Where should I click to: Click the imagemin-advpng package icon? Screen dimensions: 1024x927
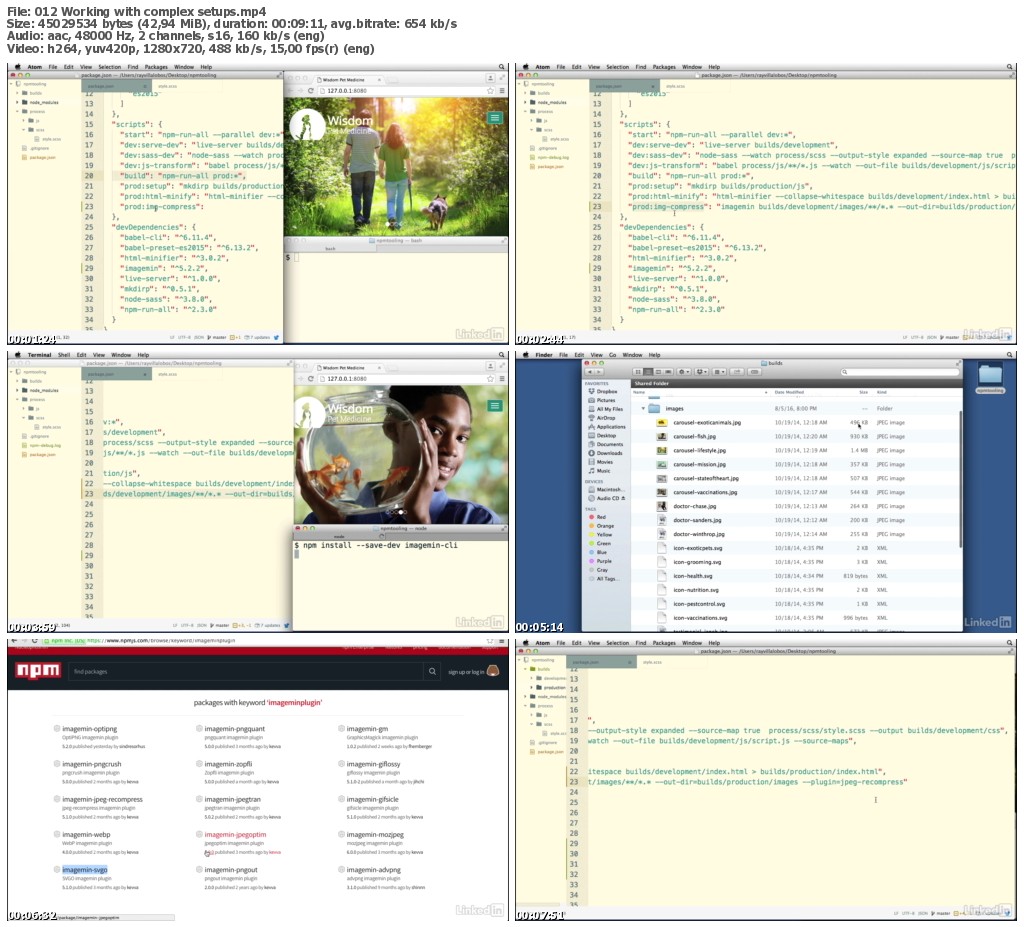(341, 870)
